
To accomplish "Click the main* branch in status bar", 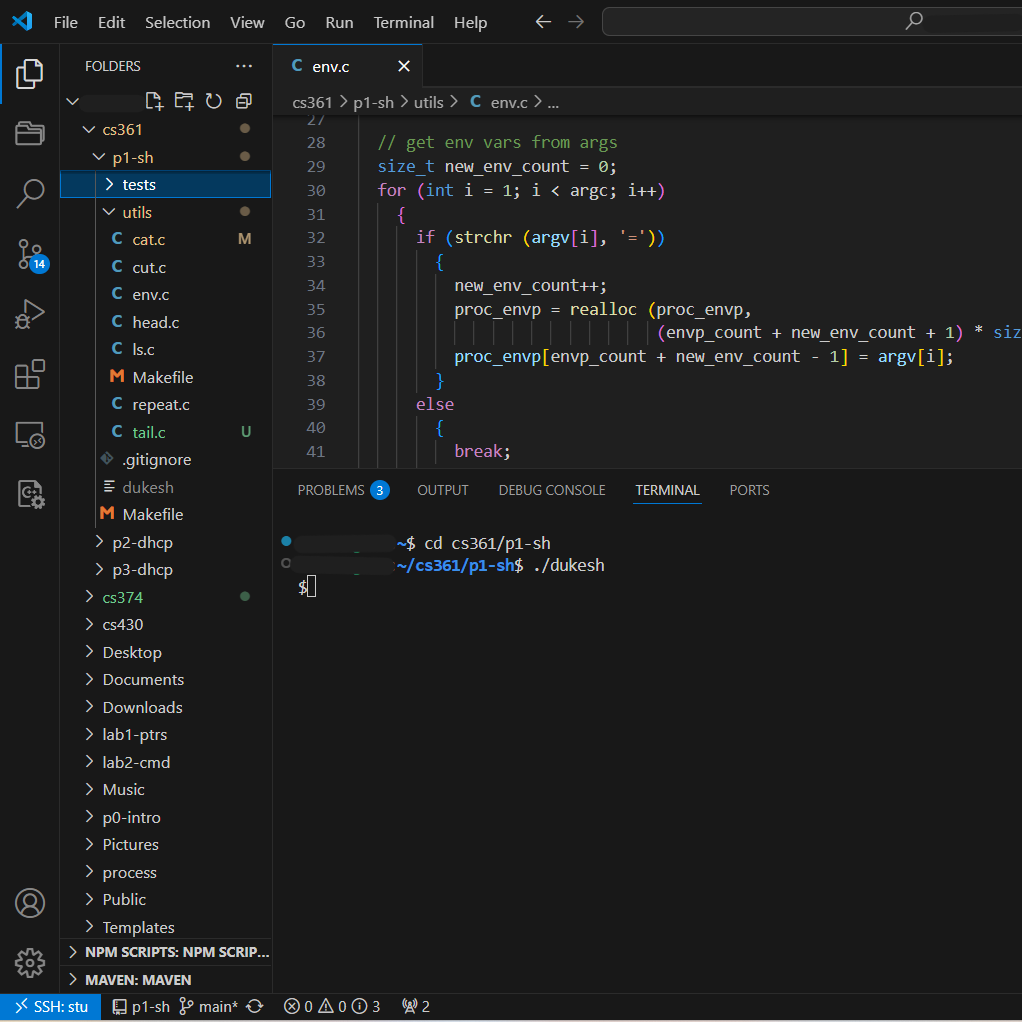I will 209,1006.
